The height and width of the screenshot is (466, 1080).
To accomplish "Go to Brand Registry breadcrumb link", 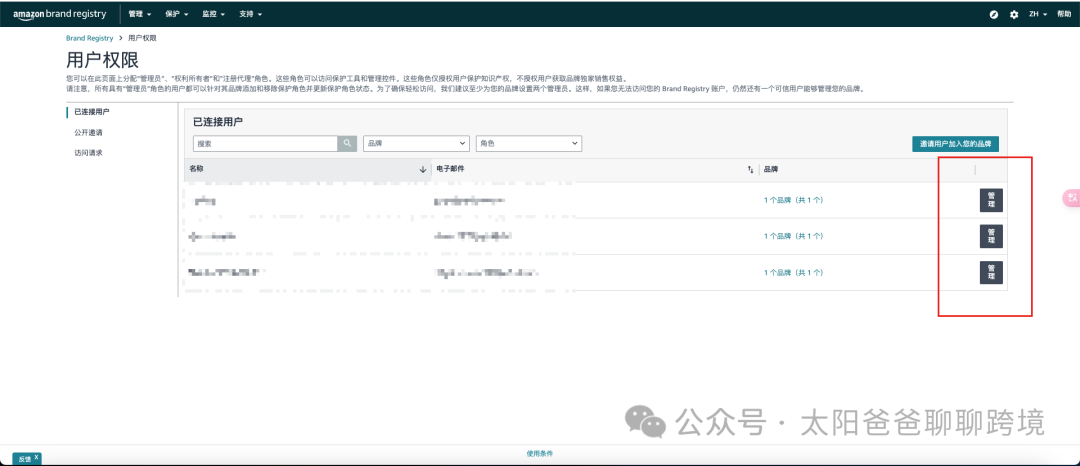I will pyautogui.click(x=90, y=39).
